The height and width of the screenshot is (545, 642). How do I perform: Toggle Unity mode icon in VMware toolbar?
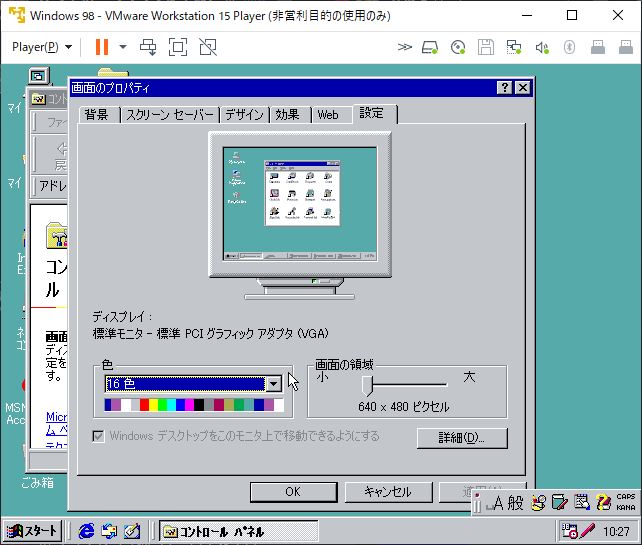(208, 47)
